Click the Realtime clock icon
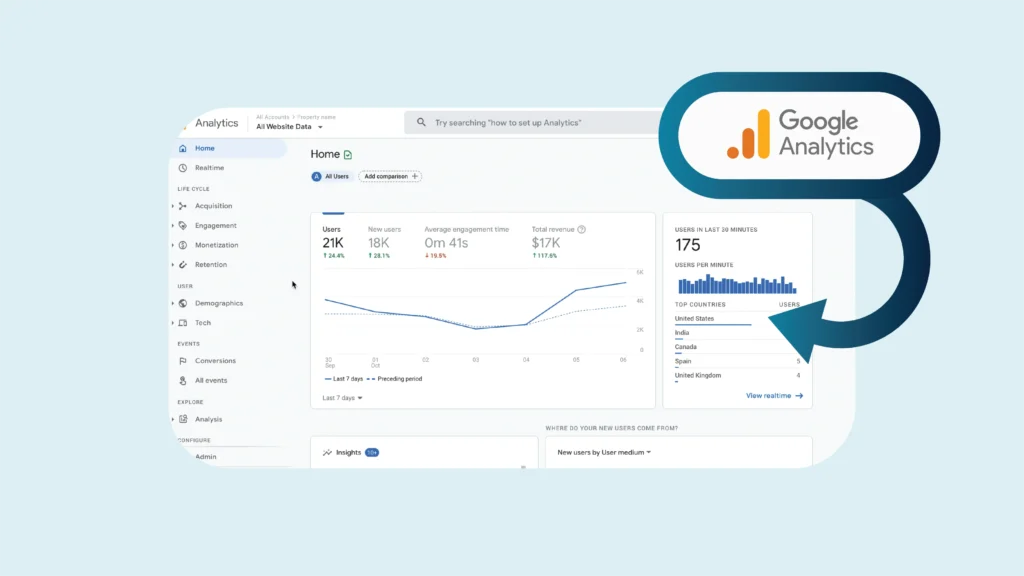 [x=182, y=168]
